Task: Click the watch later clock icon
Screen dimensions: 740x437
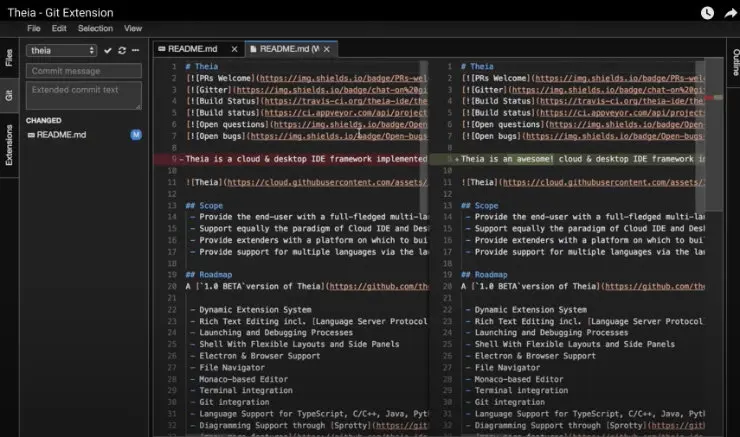Action: tap(707, 13)
